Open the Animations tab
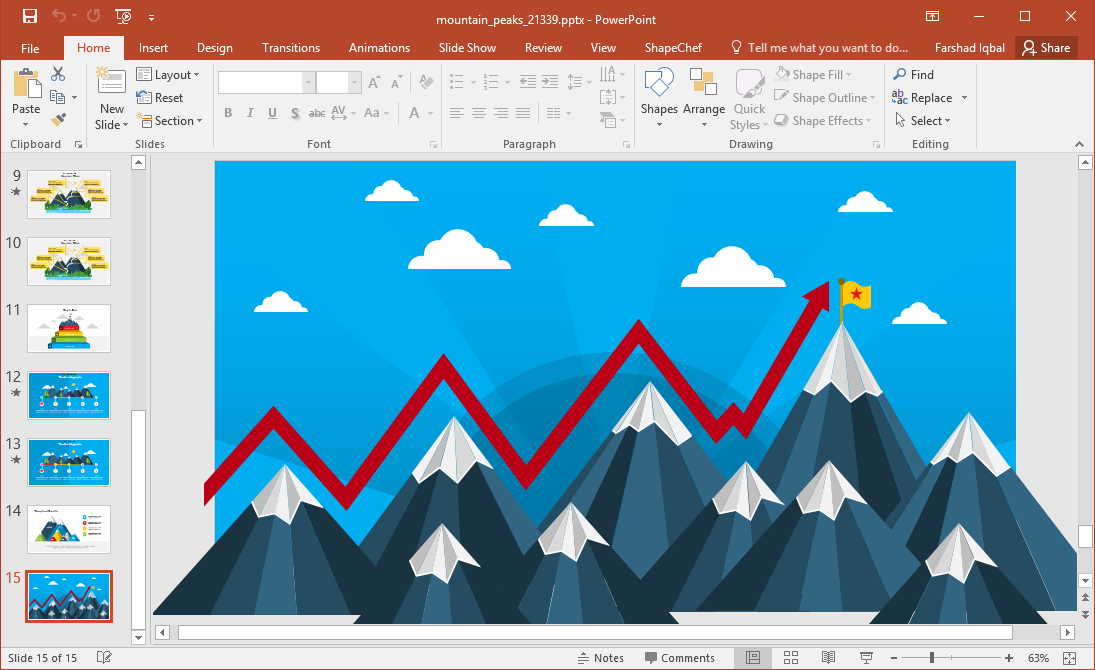Viewport: 1095px width, 670px height. click(379, 48)
